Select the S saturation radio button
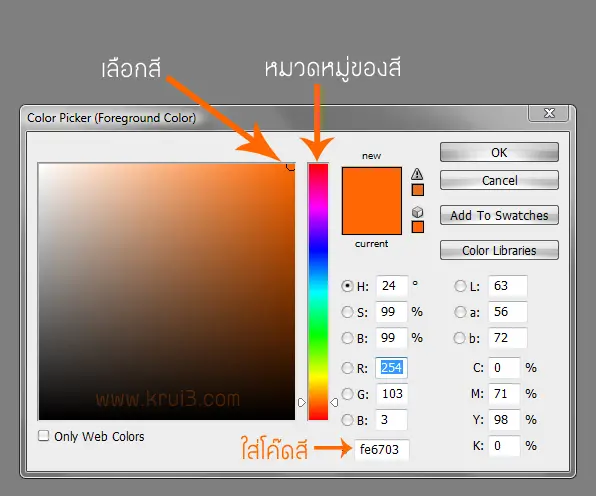The image size is (596, 496). click(347, 312)
